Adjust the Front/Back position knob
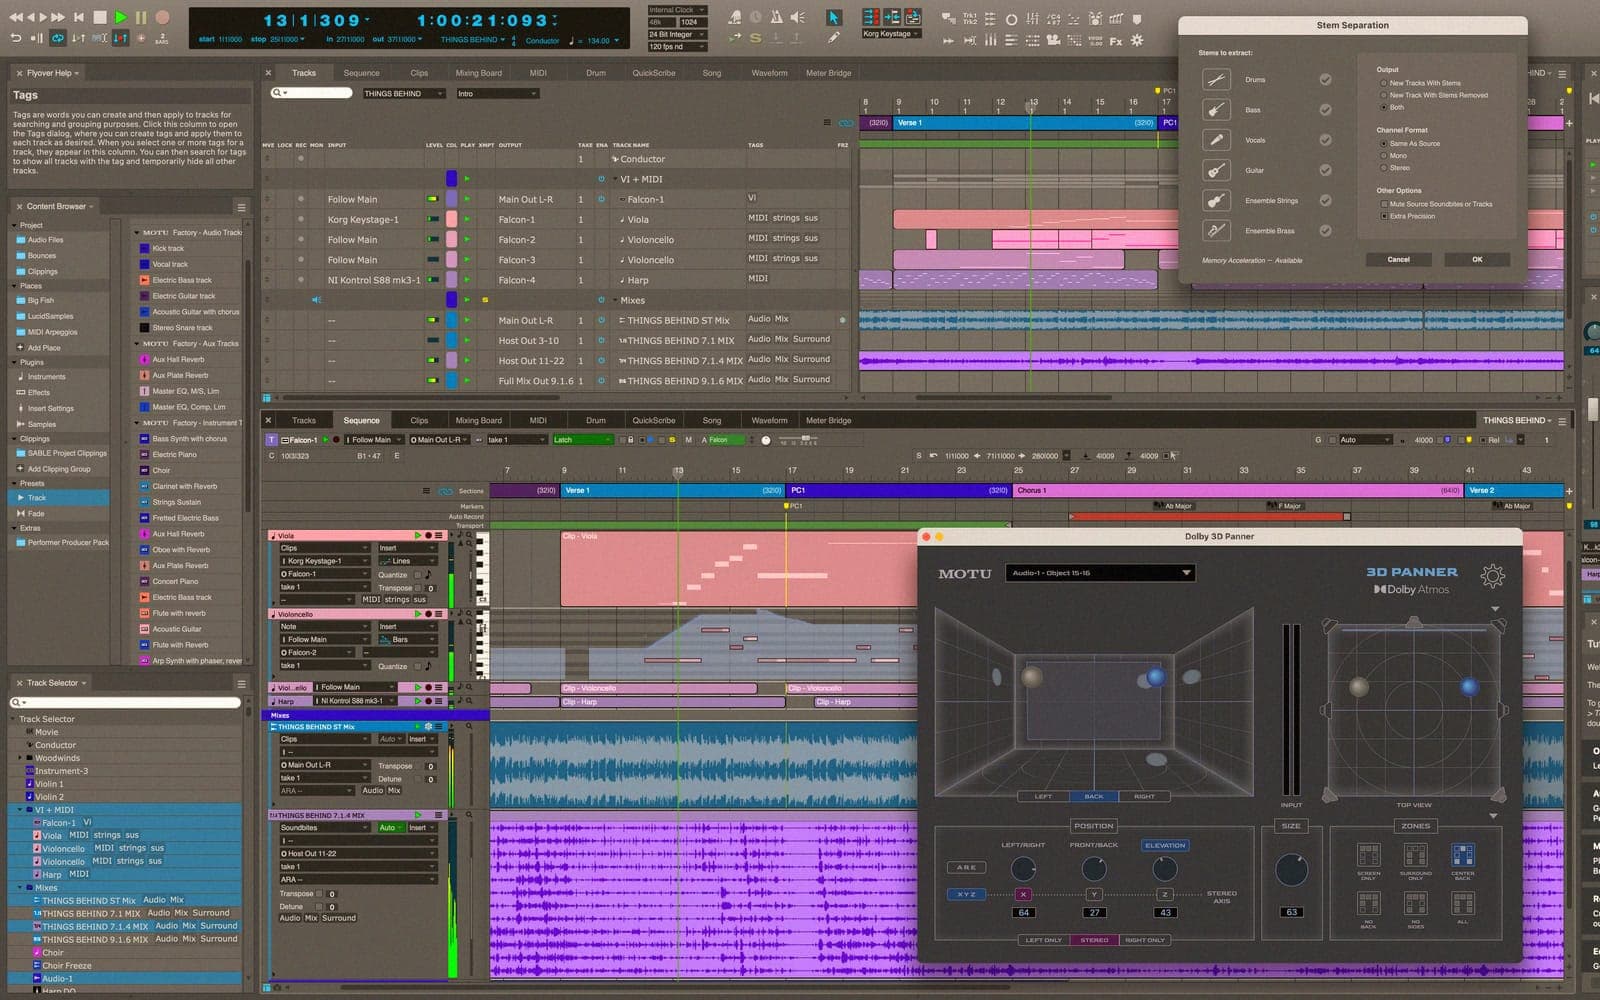This screenshot has height=1000, width=1600. click(1094, 868)
